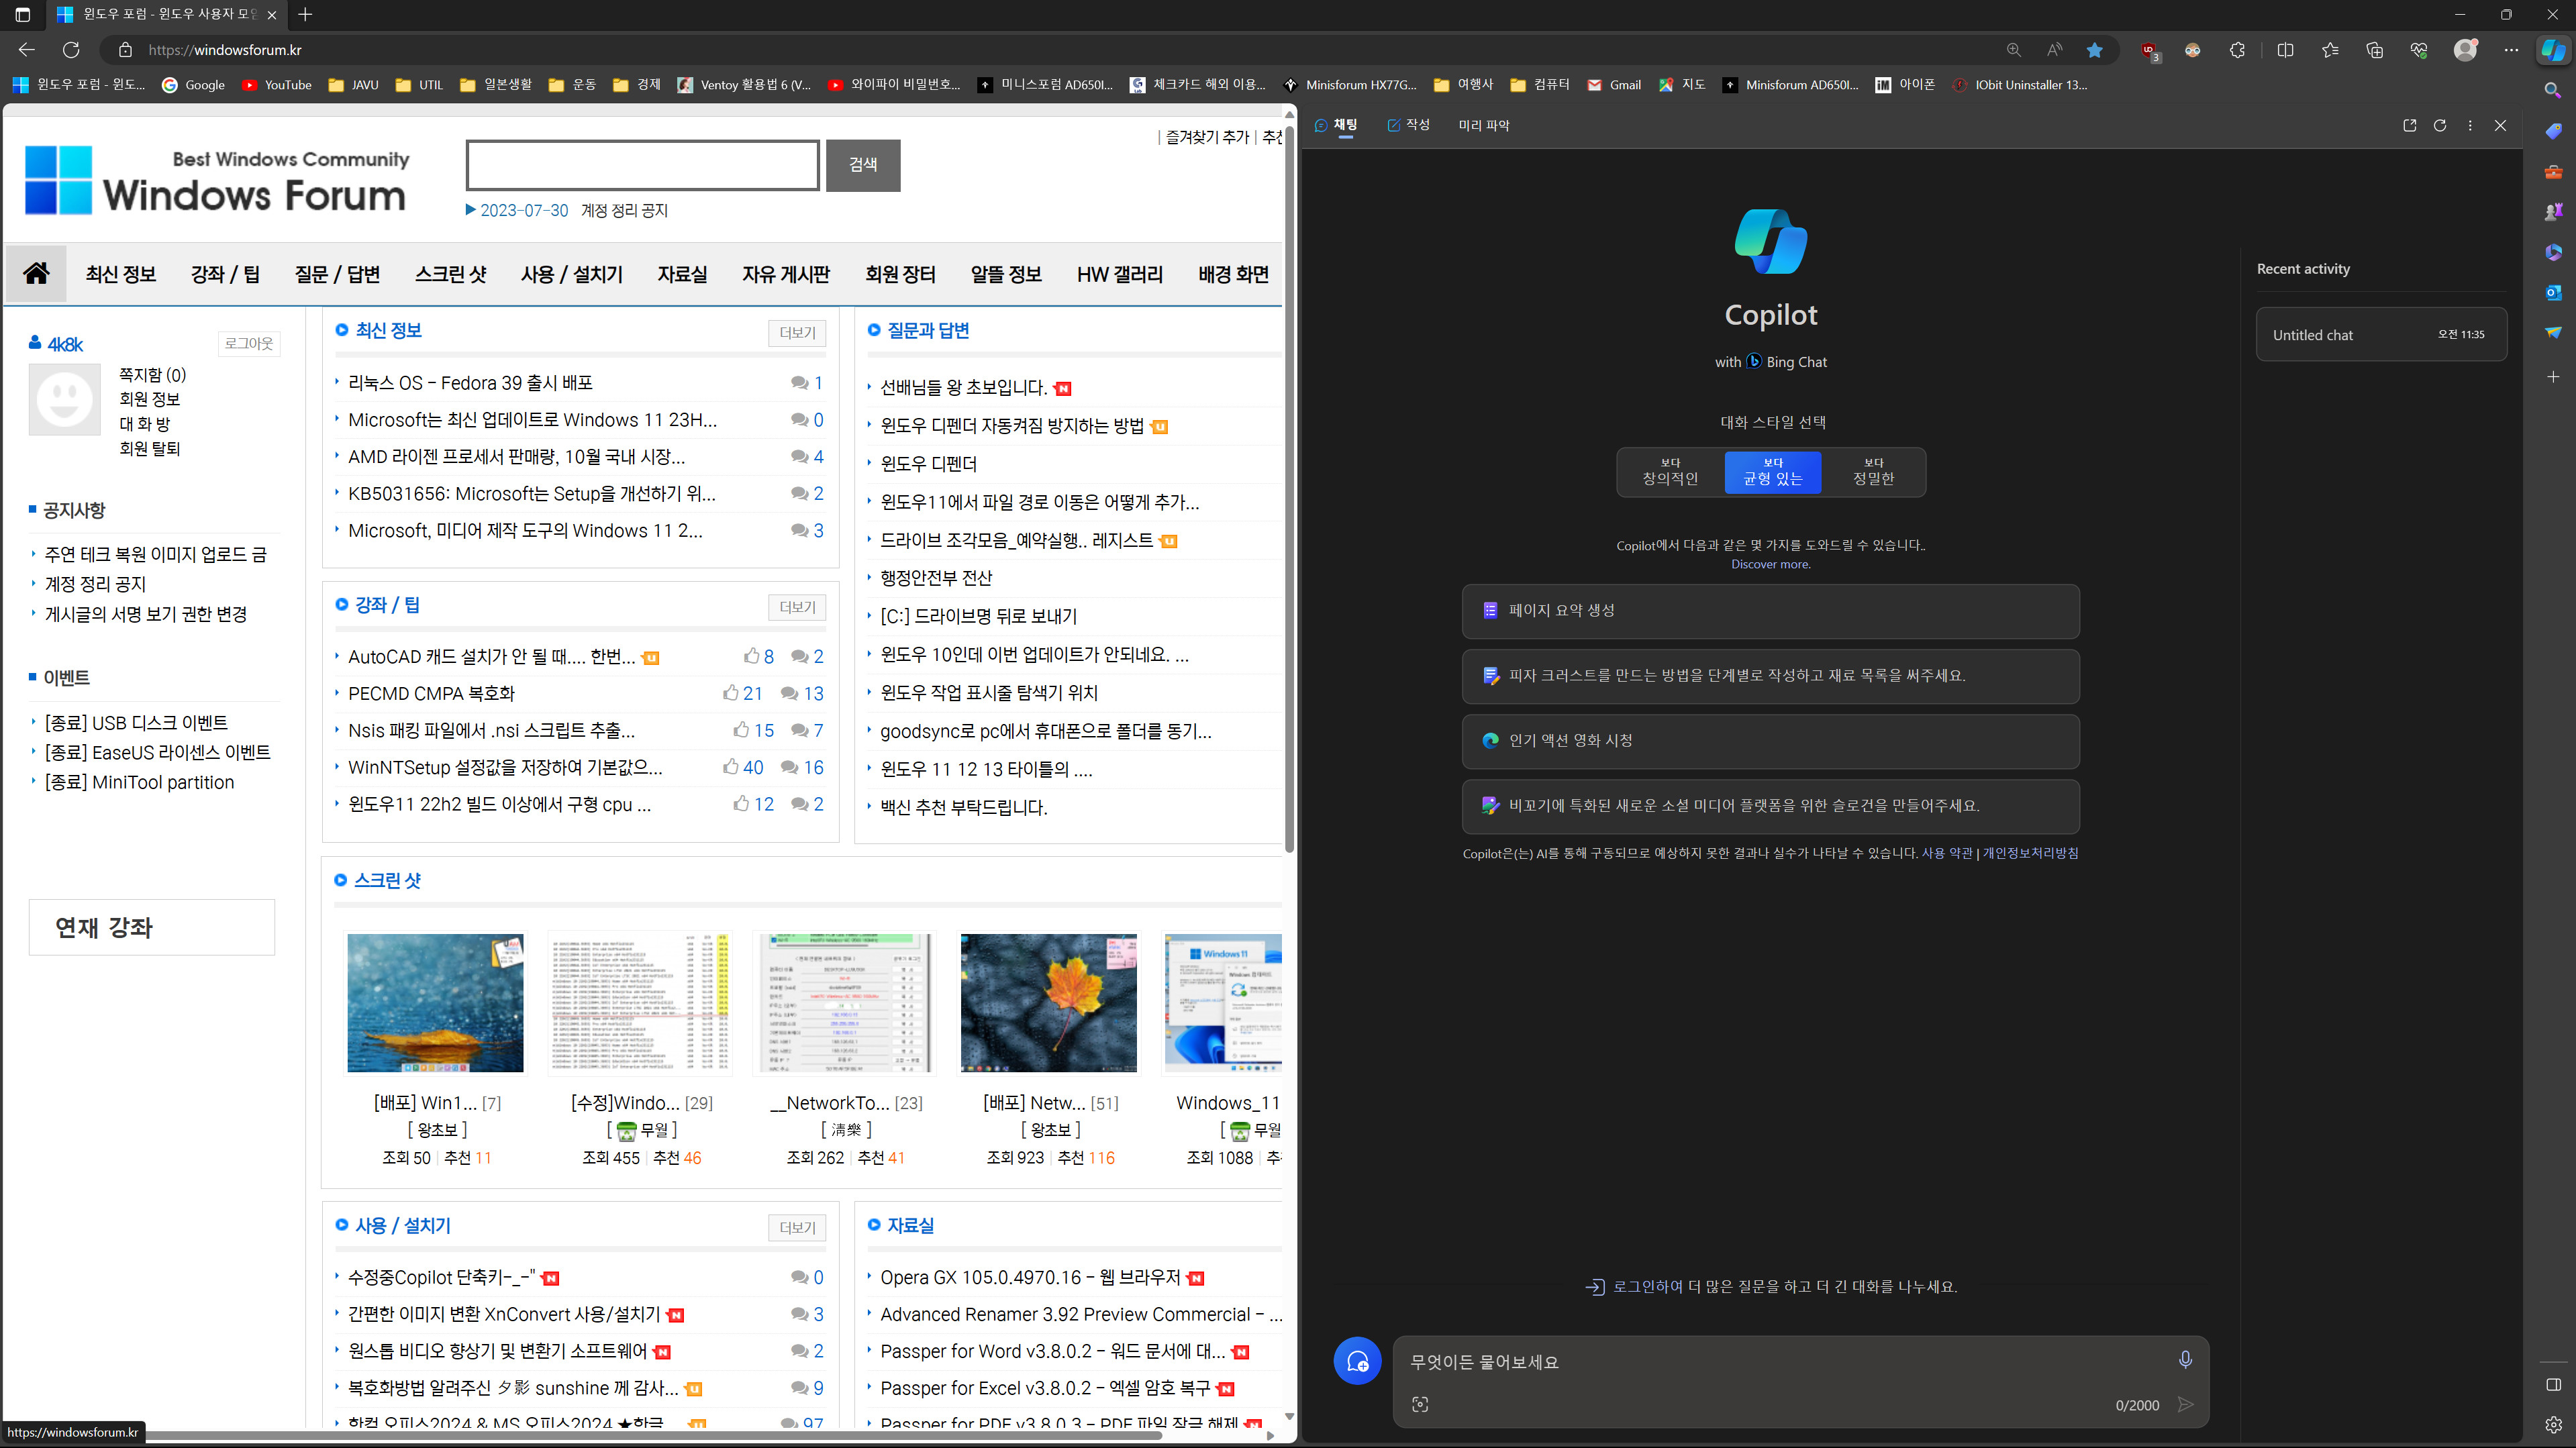Select the 정밀한 conversation style
2576x1448 pixels.
pos(1873,472)
